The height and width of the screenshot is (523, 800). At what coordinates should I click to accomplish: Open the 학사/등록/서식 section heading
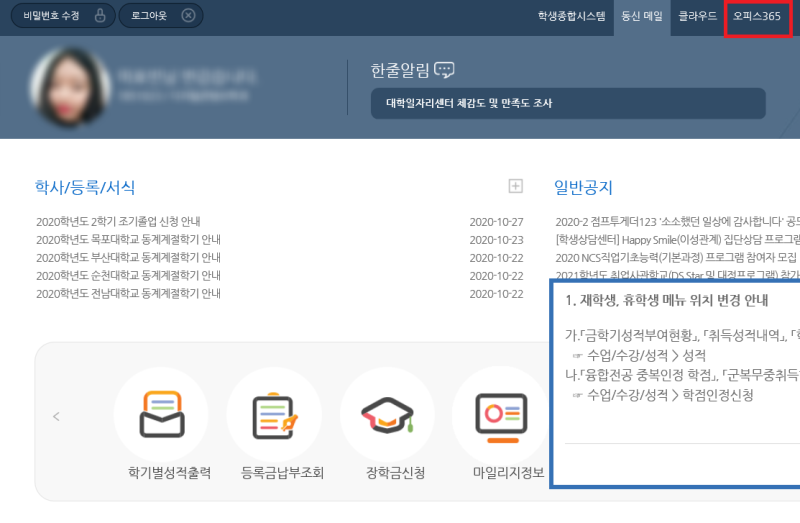(85, 187)
